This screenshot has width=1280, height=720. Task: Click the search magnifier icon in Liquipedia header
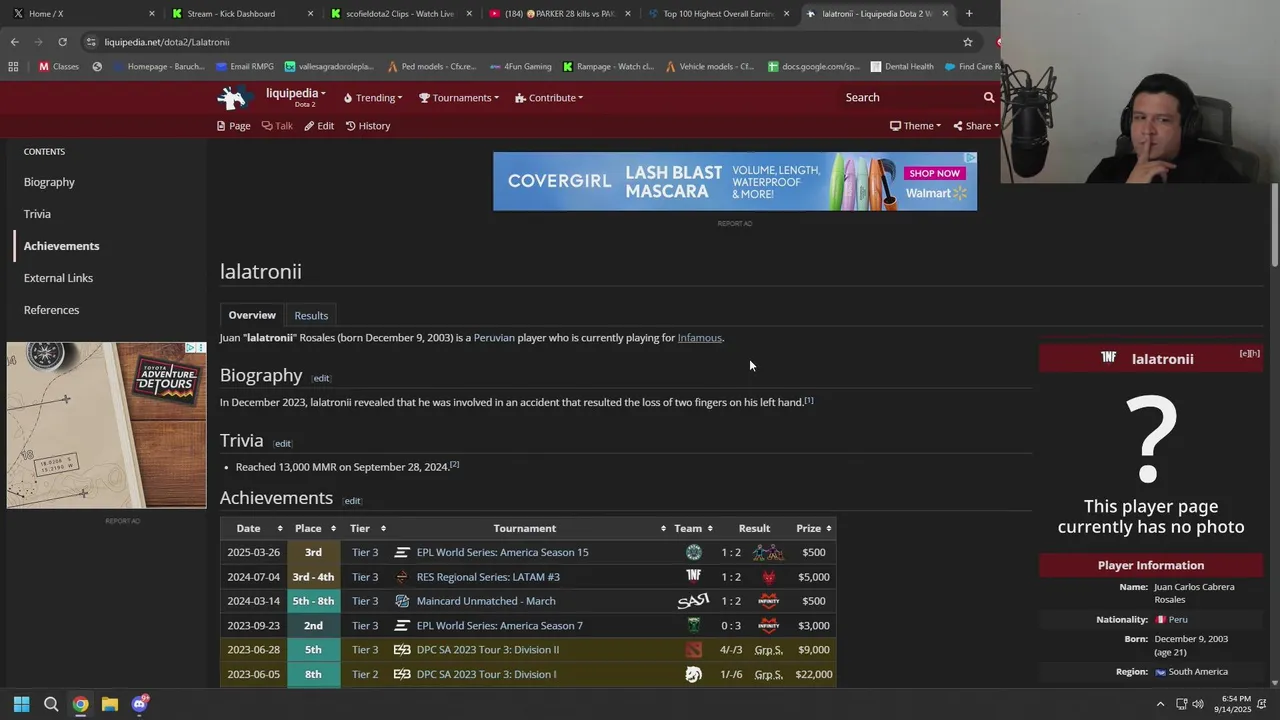989,97
